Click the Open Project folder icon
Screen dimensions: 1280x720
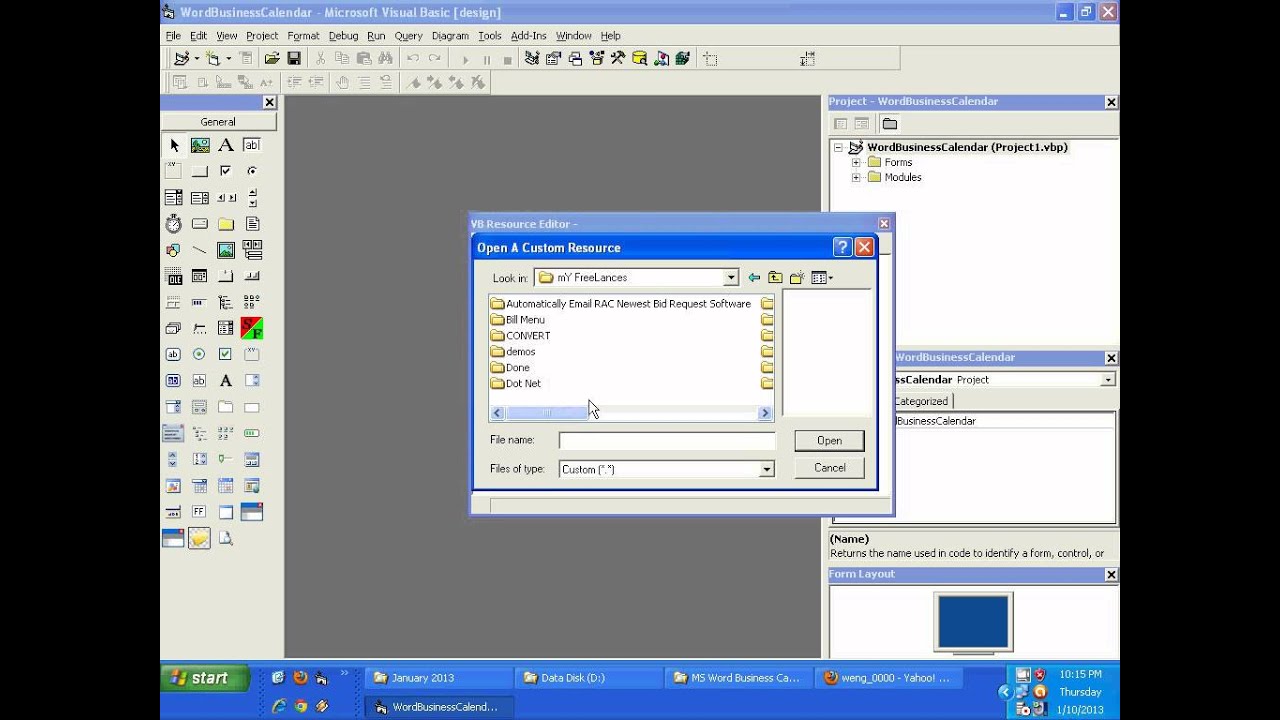click(x=272, y=59)
